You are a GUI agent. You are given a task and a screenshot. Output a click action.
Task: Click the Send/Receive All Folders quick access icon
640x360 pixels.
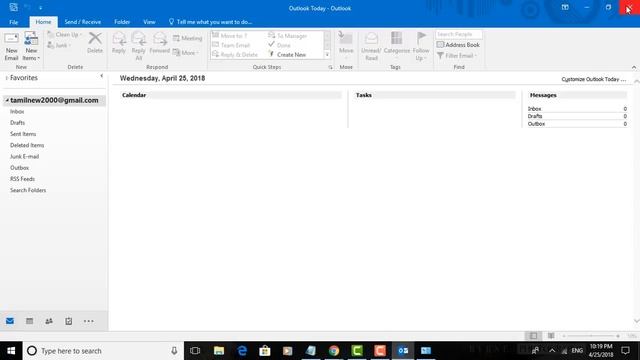click(13, 7)
